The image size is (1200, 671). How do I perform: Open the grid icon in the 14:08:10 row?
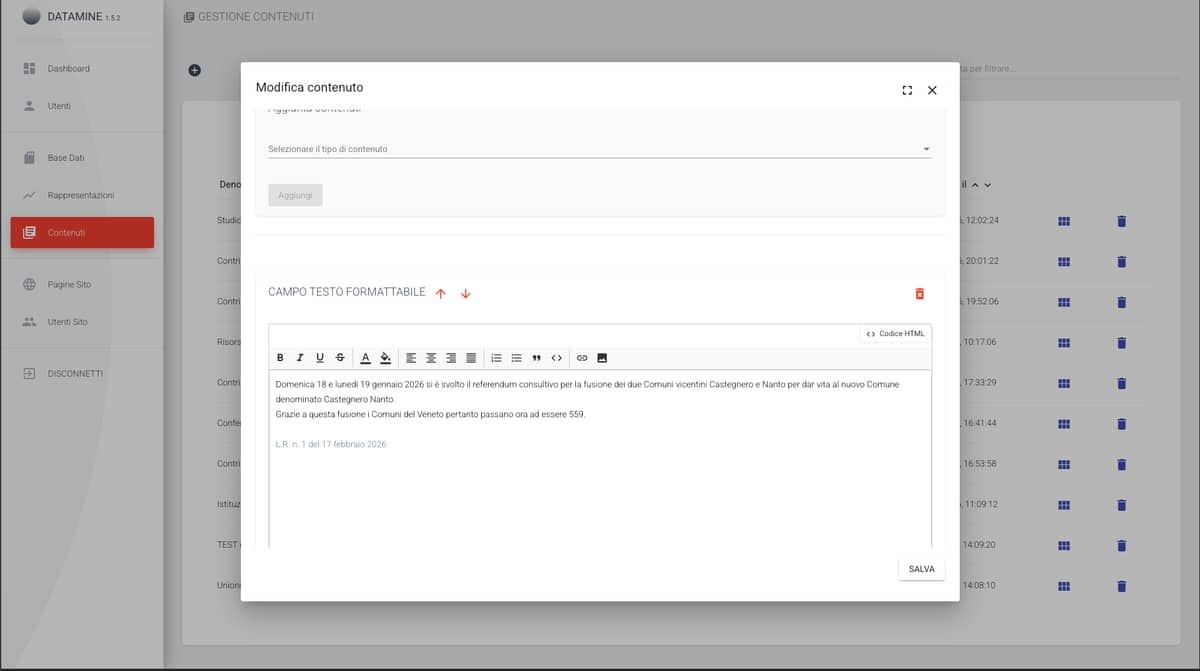click(x=1064, y=586)
